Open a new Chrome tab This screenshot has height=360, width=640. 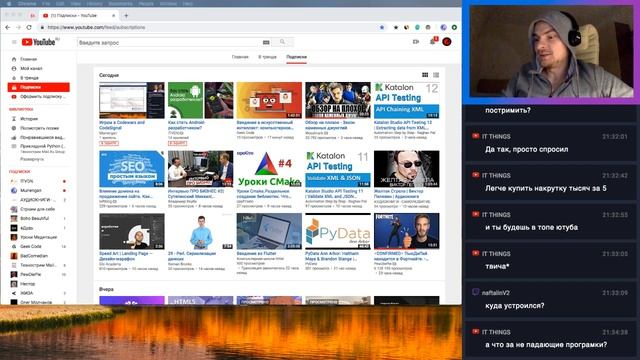[126, 16]
